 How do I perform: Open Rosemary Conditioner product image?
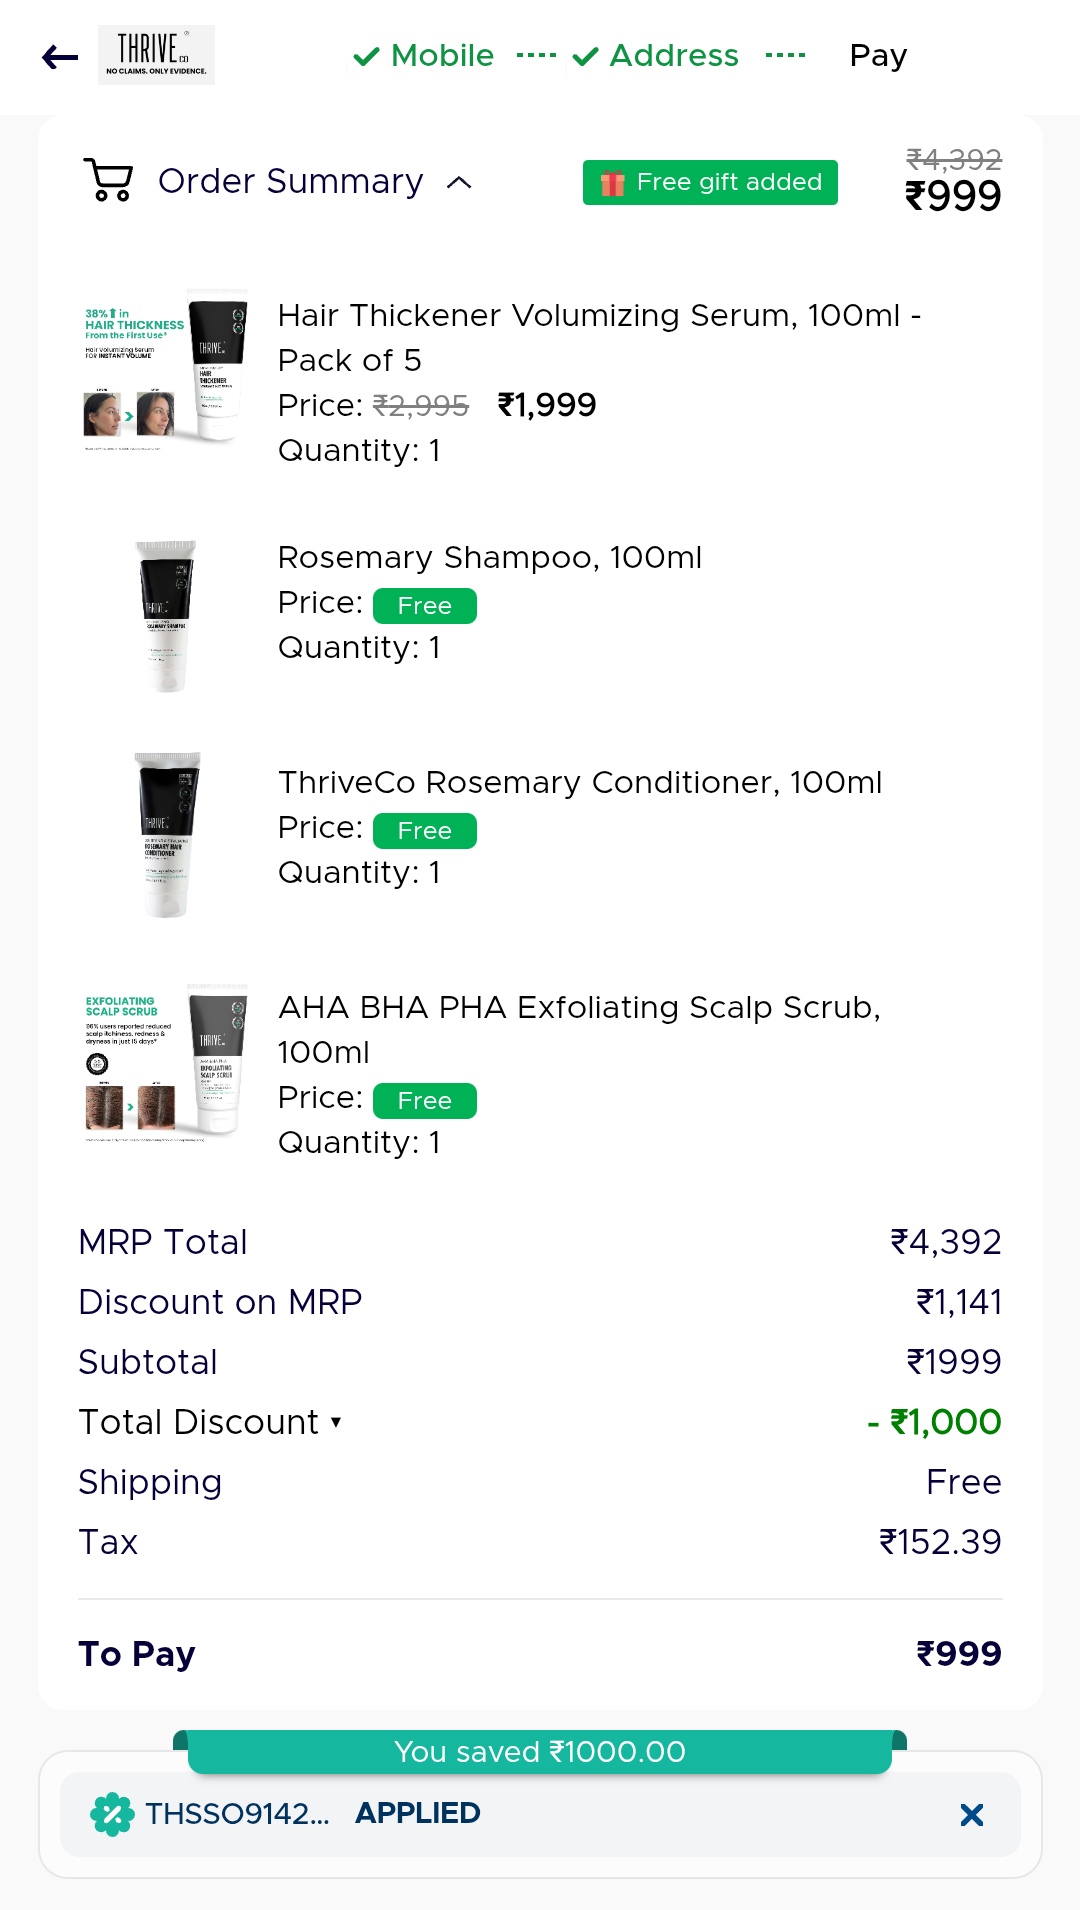tap(166, 834)
